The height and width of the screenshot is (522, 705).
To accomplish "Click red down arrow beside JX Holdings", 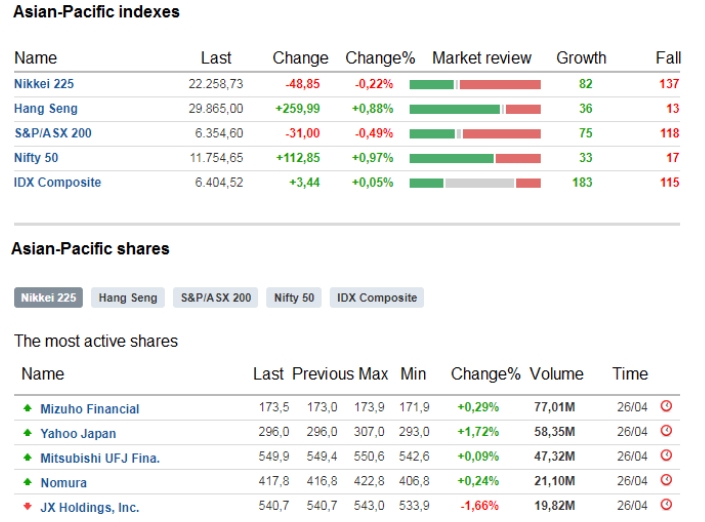I will click(x=27, y=507).
